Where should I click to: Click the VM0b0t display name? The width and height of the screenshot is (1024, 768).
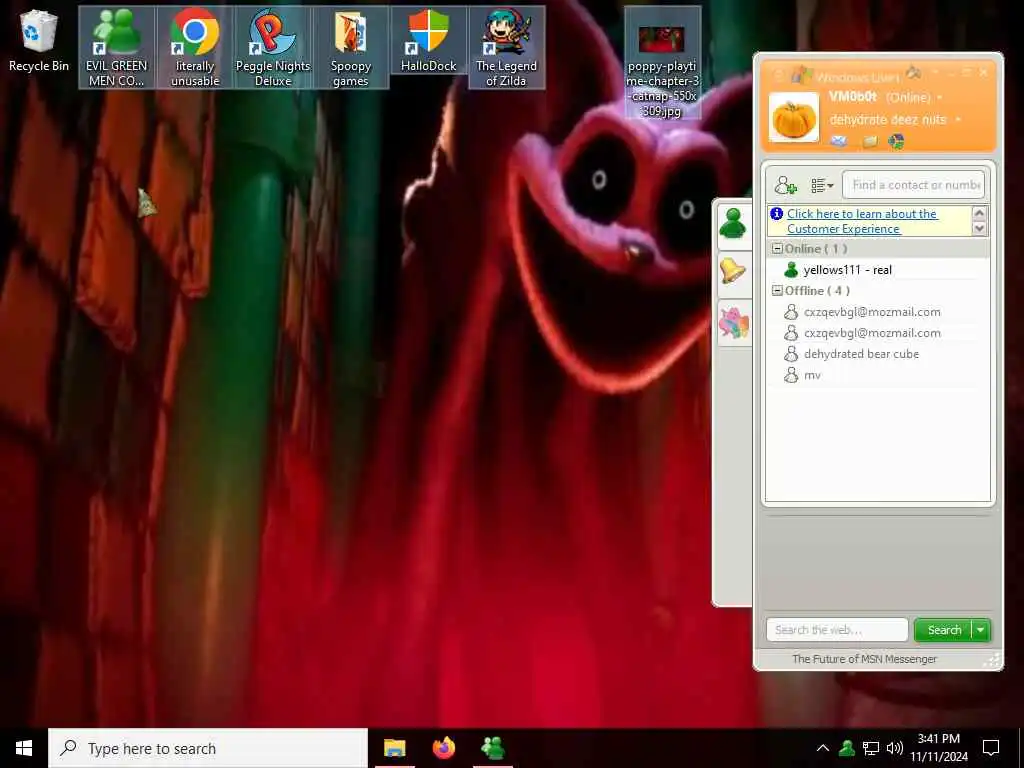click(853, 97)
